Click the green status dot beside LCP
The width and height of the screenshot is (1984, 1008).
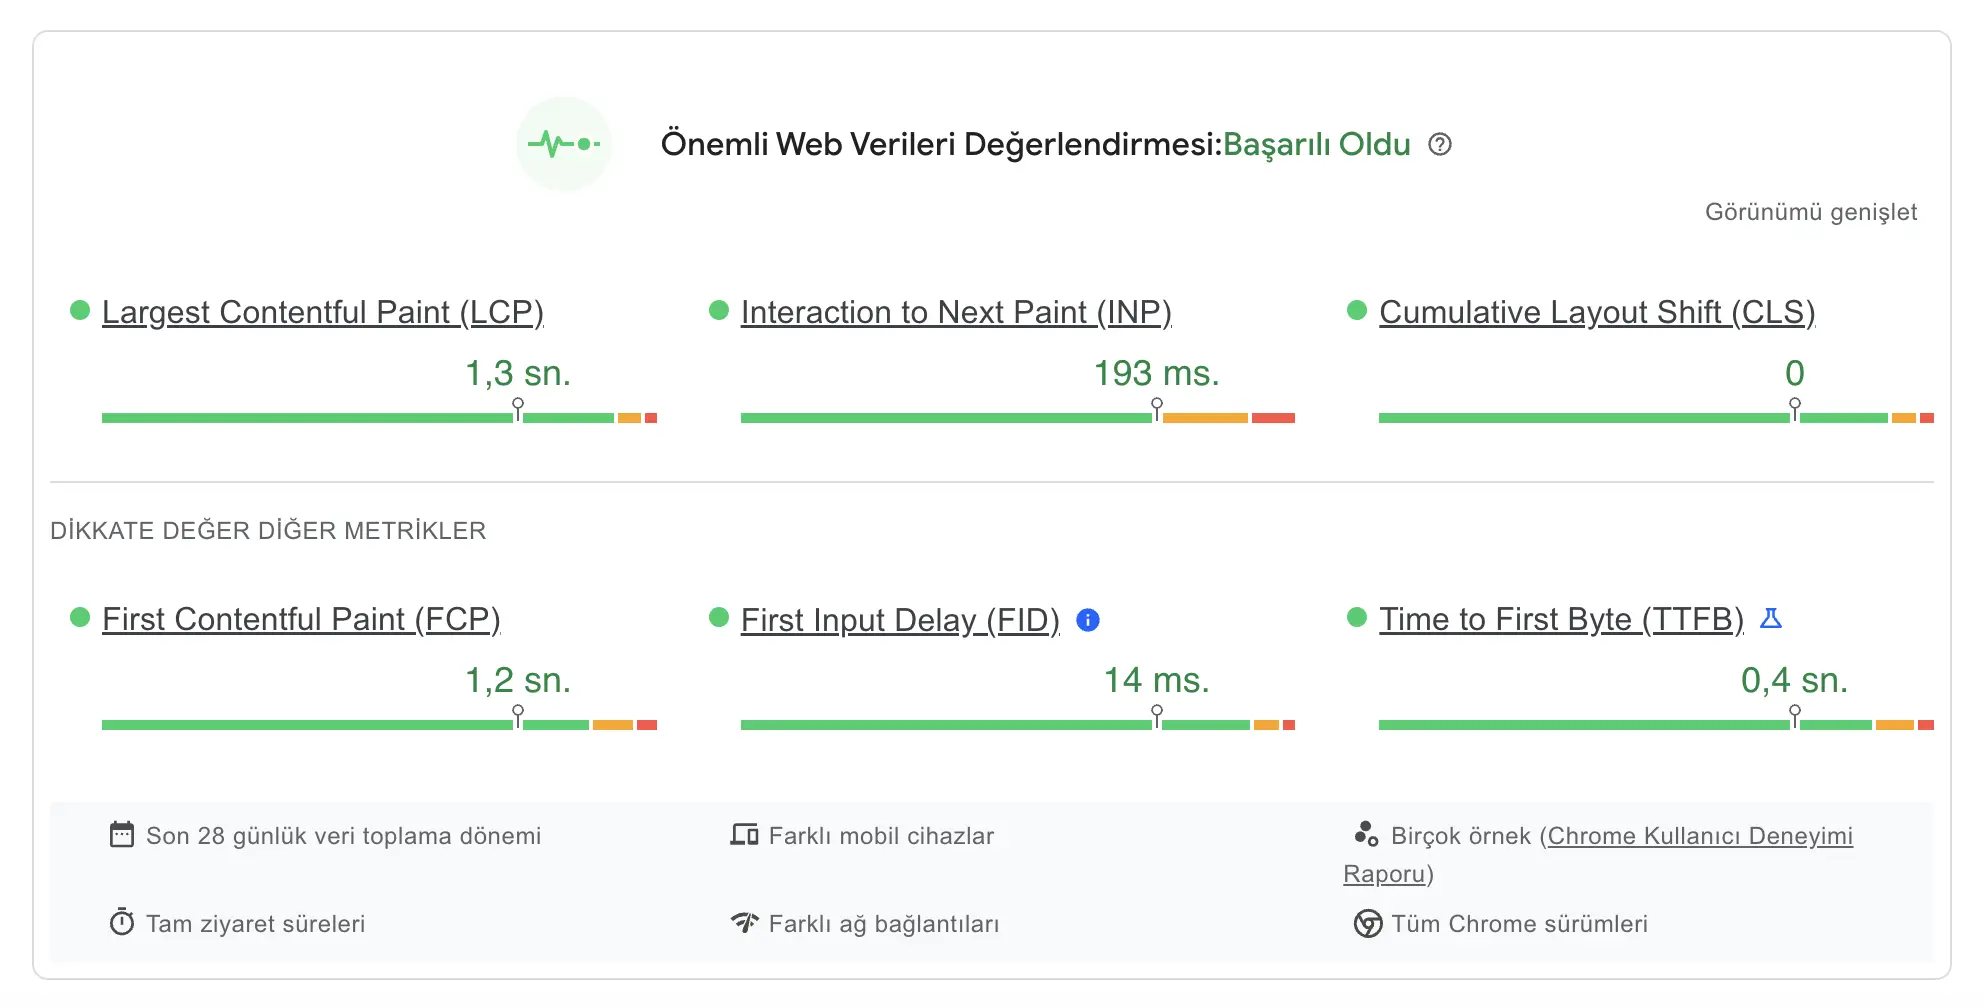(x=80, y=310)
